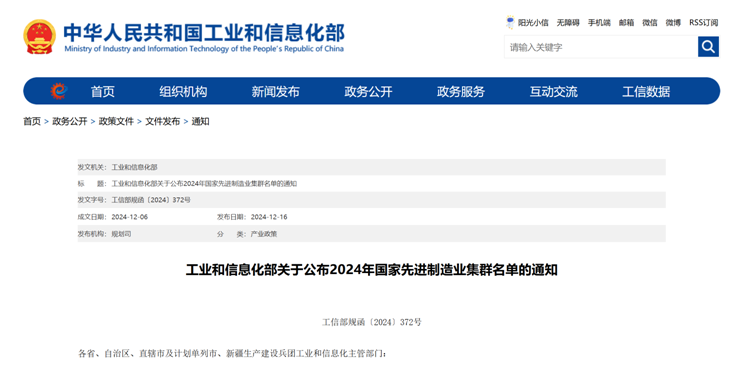The image size is (749, 368).
Task: Open the 首页 navigation tab
Action: (x=103, y=91)
